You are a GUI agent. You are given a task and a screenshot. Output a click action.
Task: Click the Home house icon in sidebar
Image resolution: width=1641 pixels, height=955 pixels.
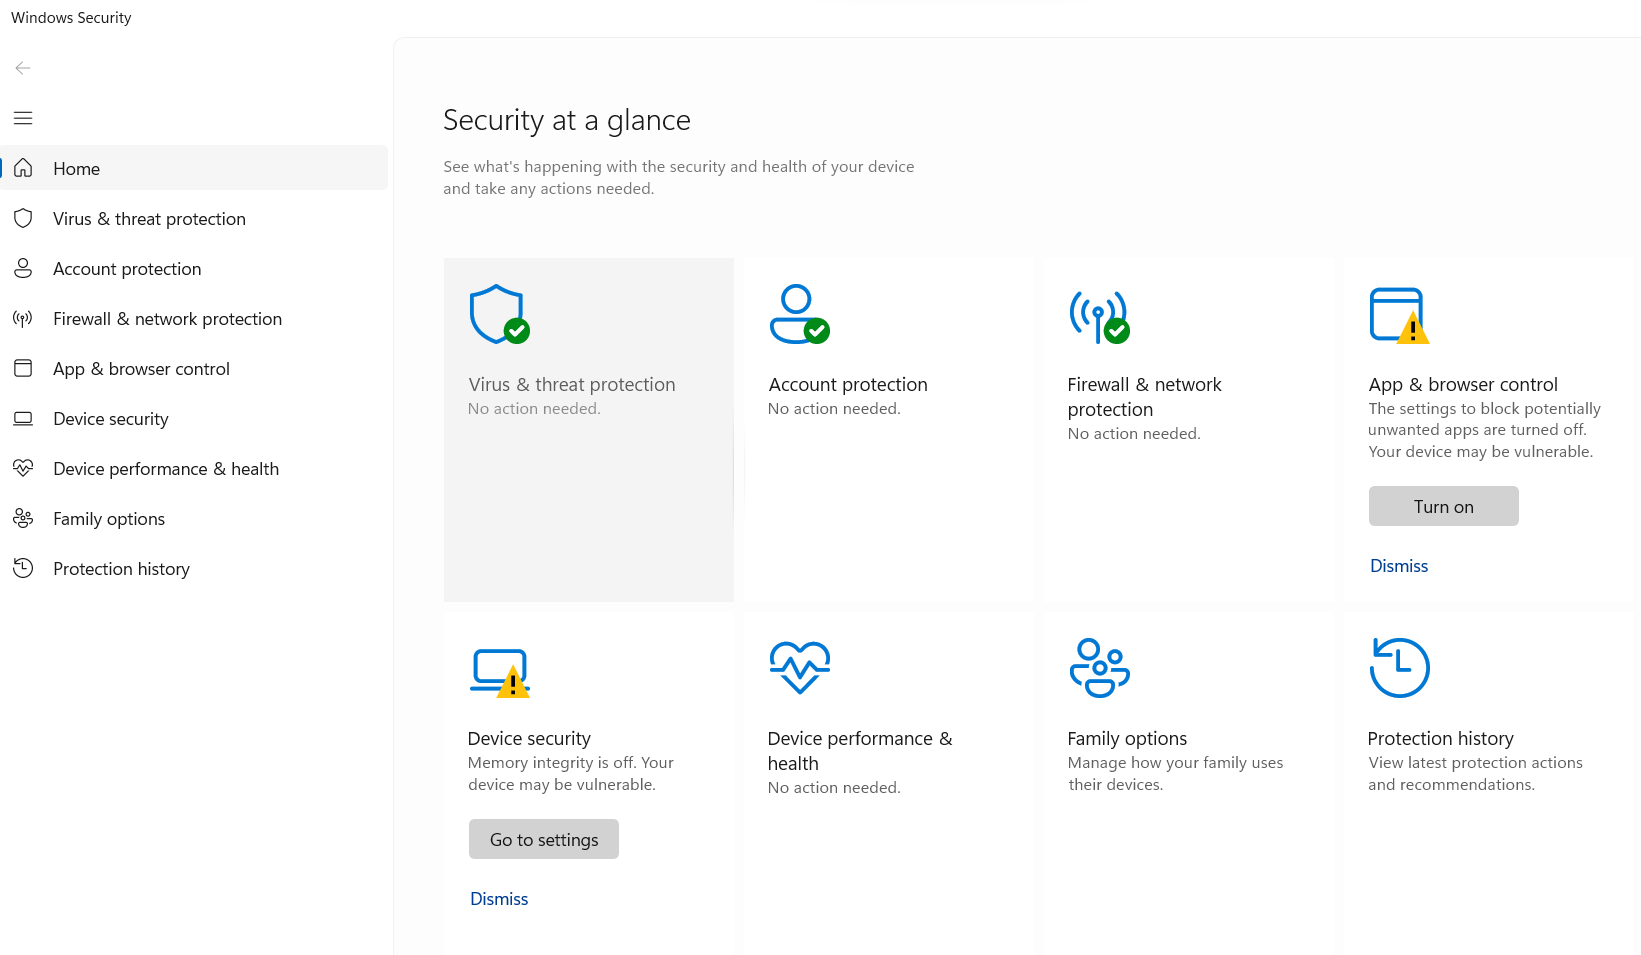point(23,168)
